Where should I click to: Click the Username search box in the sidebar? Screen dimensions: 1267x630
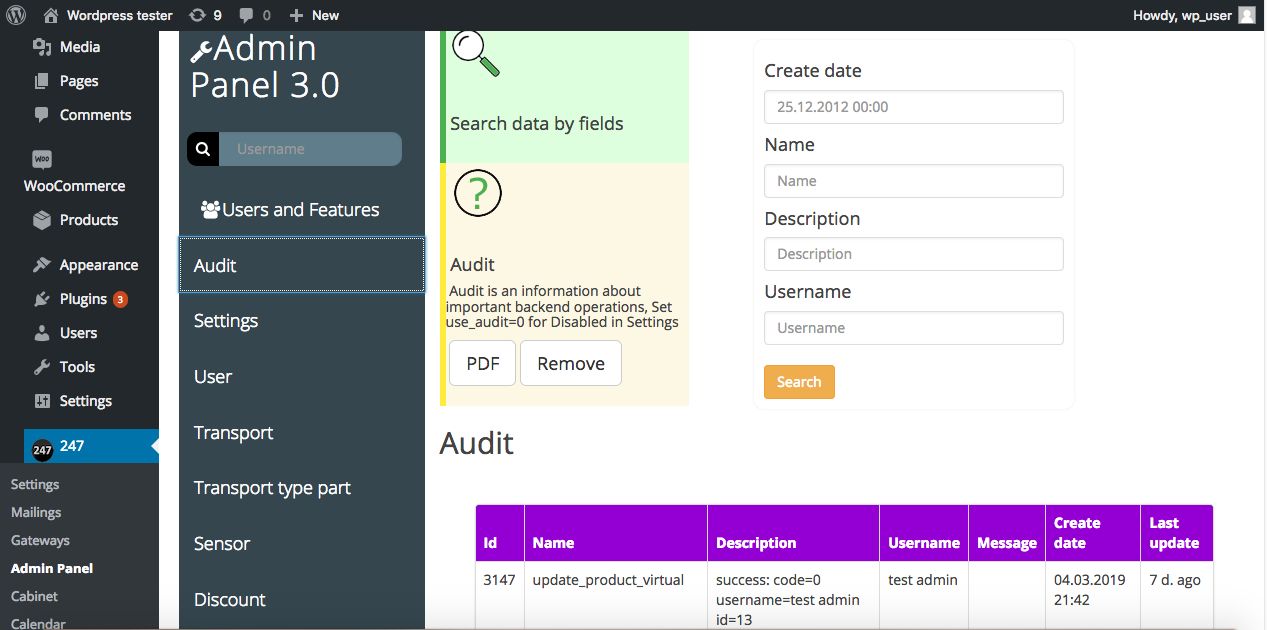tap(310, 149)
